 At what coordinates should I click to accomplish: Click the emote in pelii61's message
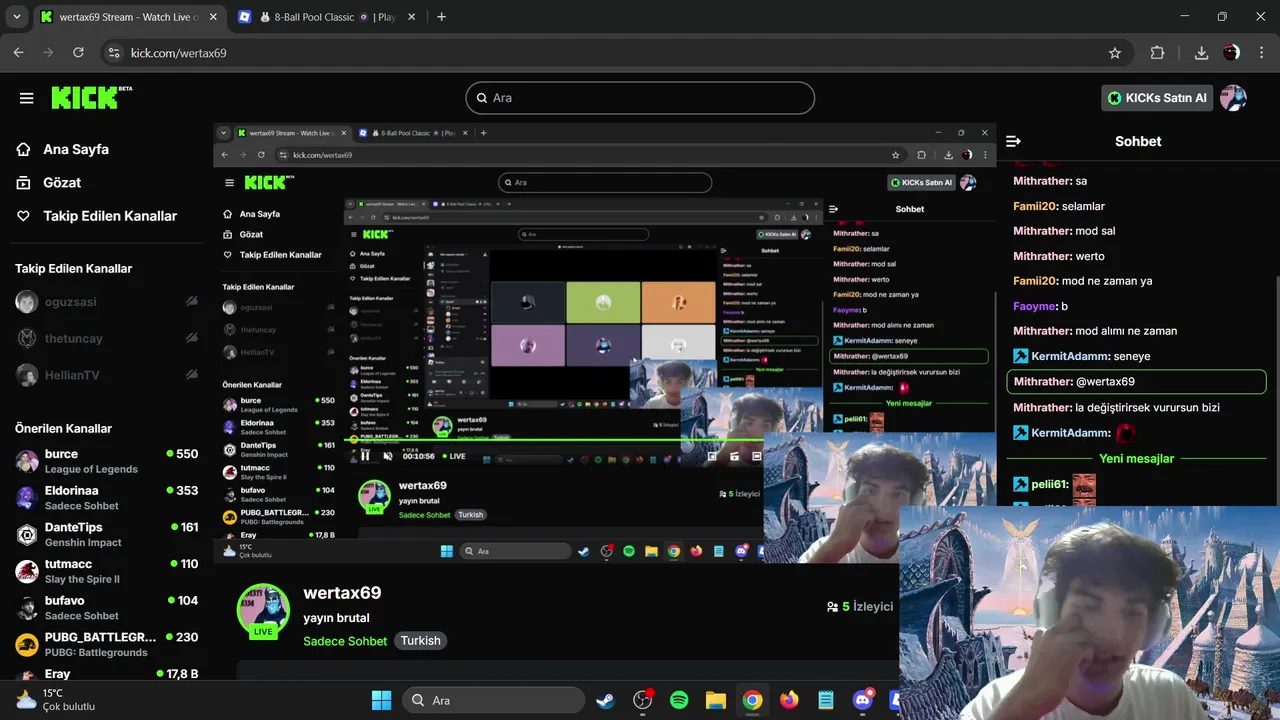pos(1084,486)
